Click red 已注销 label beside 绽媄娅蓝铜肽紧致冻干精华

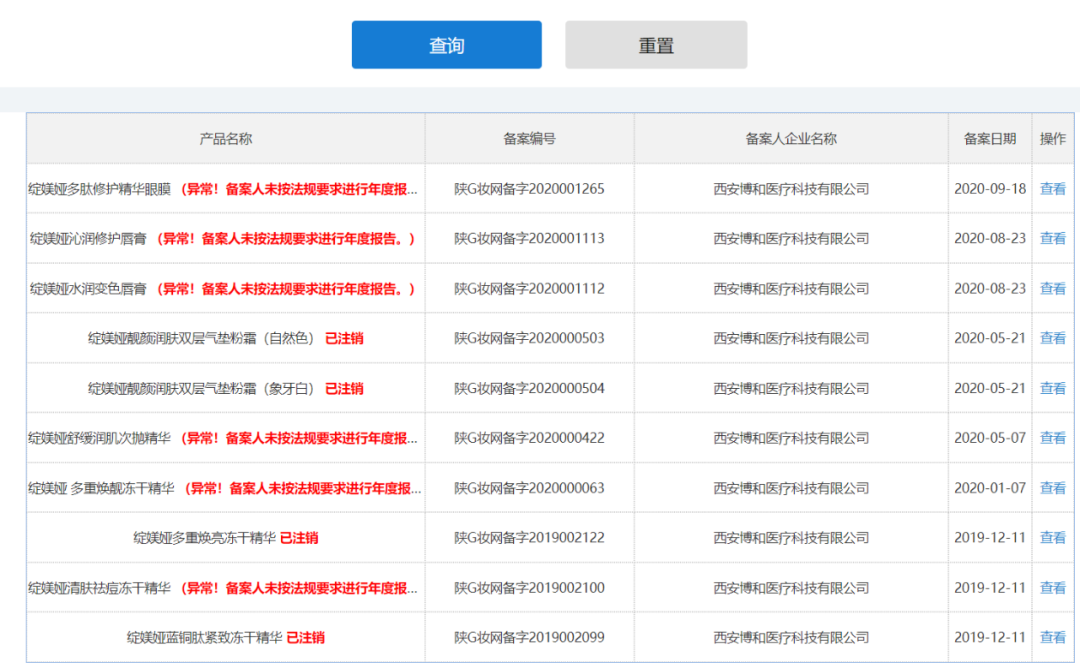click(305, 638)
